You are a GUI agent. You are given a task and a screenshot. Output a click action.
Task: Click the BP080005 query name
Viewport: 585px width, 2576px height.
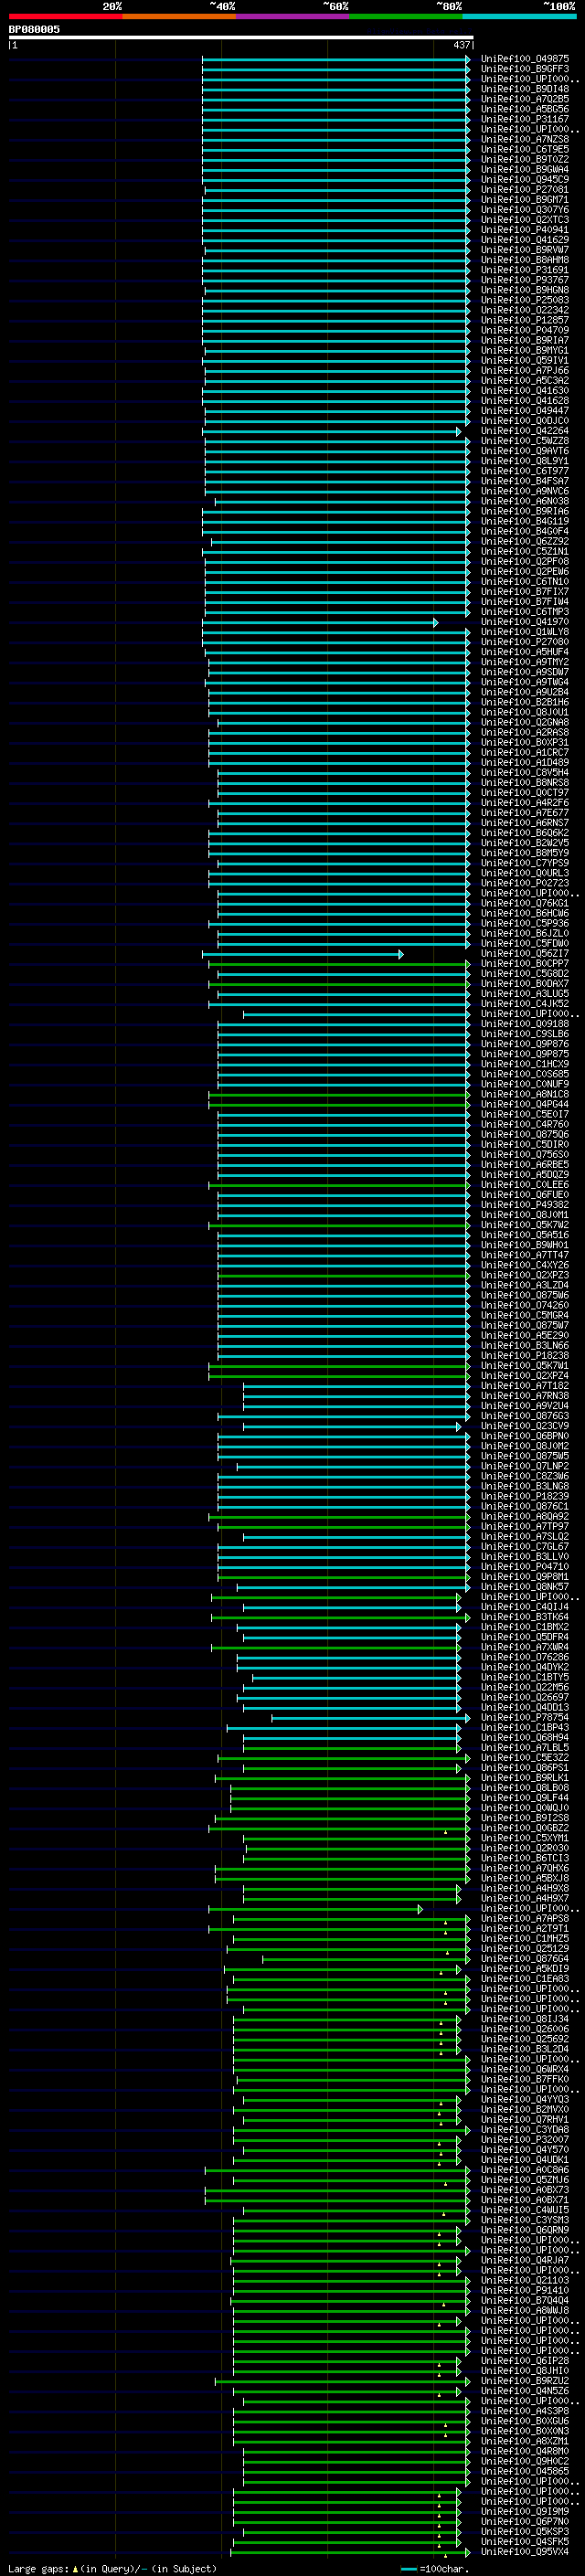[x=34, y=30]
